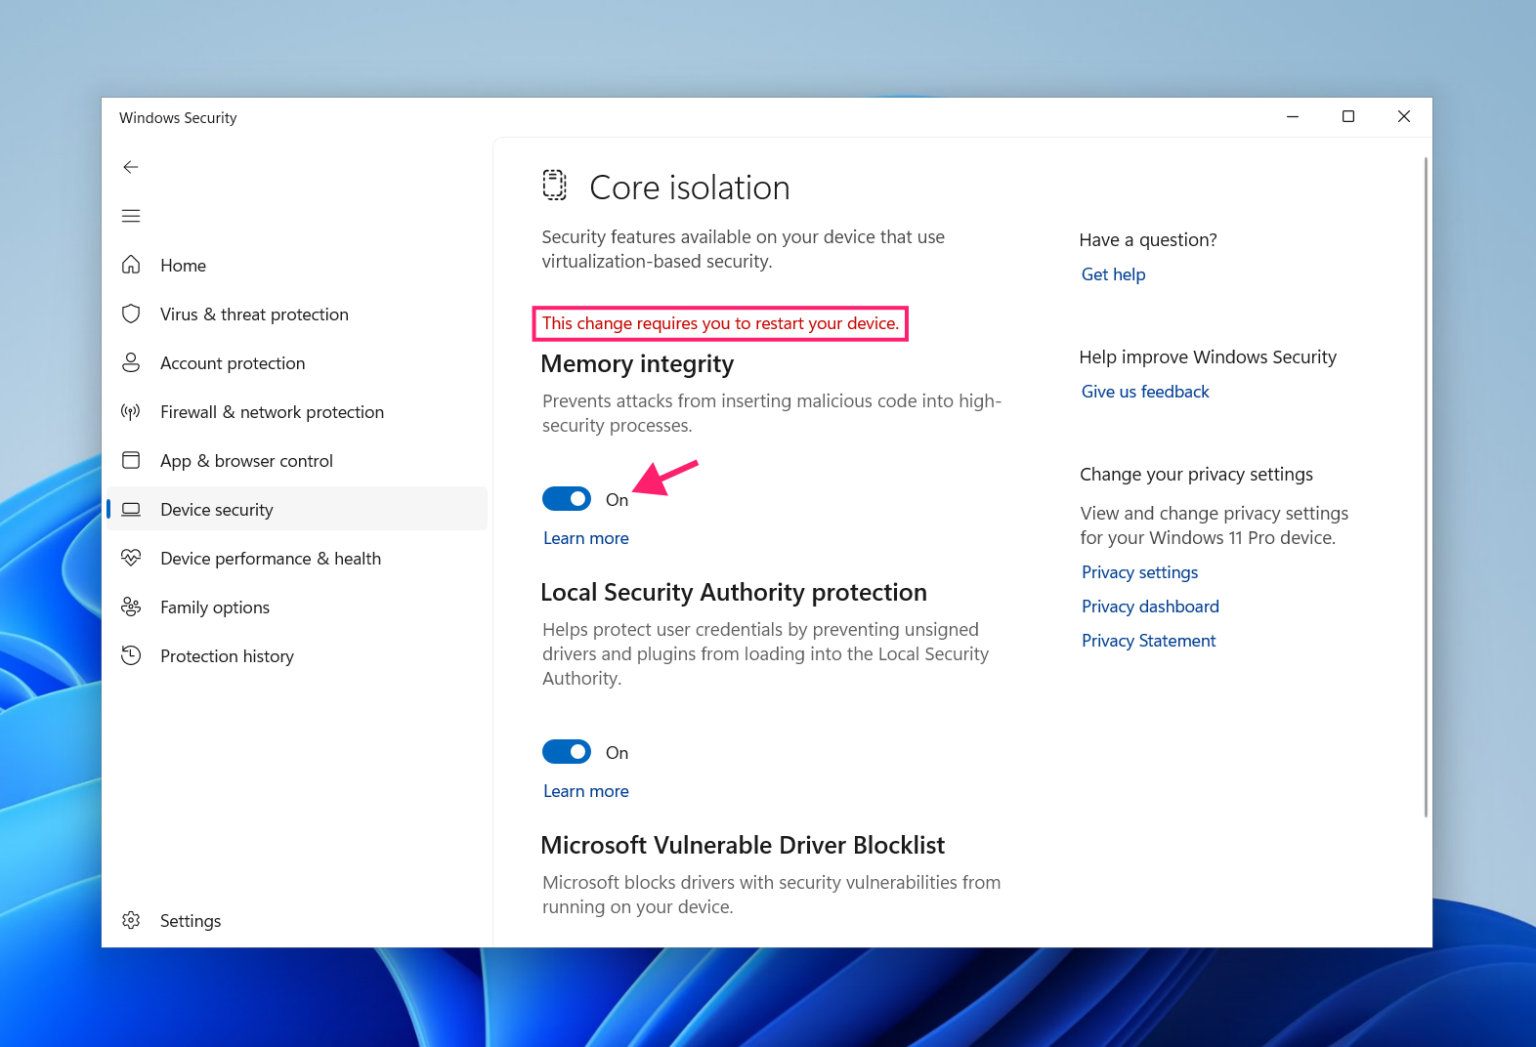This screenshot has width=1536, height=1047.
Task: Close the Windows Security window
Action: pos(1404,117)
